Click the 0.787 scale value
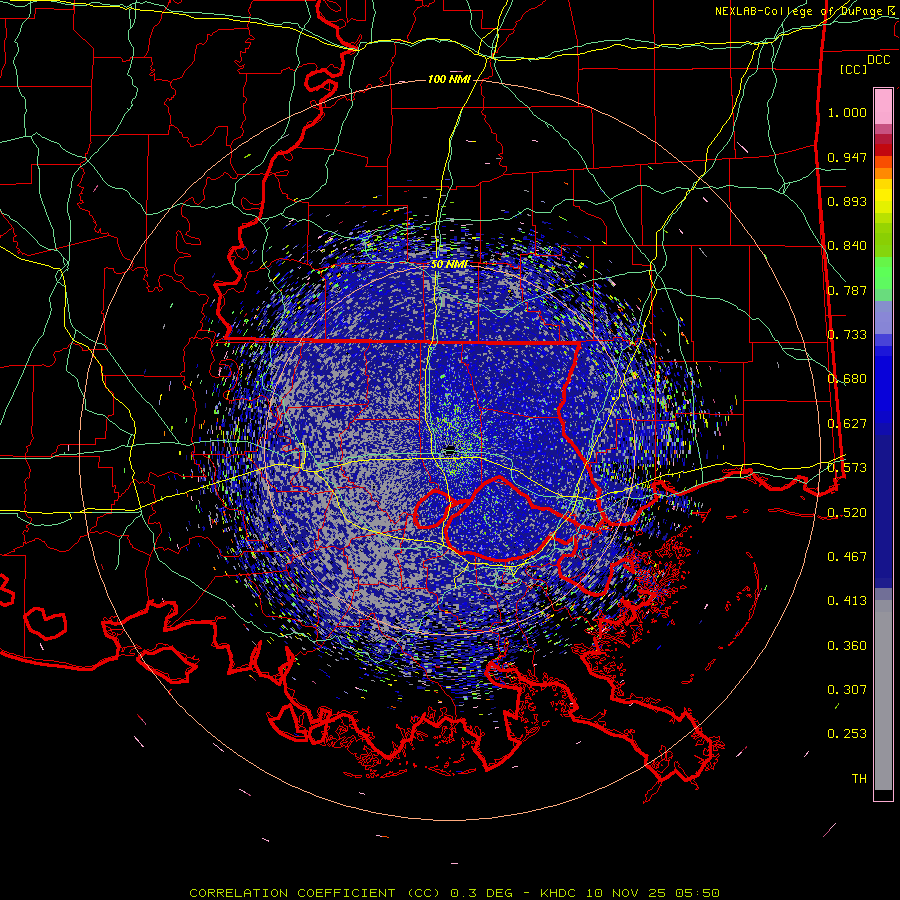The image size is (900, 900). [x=847, y=290]
